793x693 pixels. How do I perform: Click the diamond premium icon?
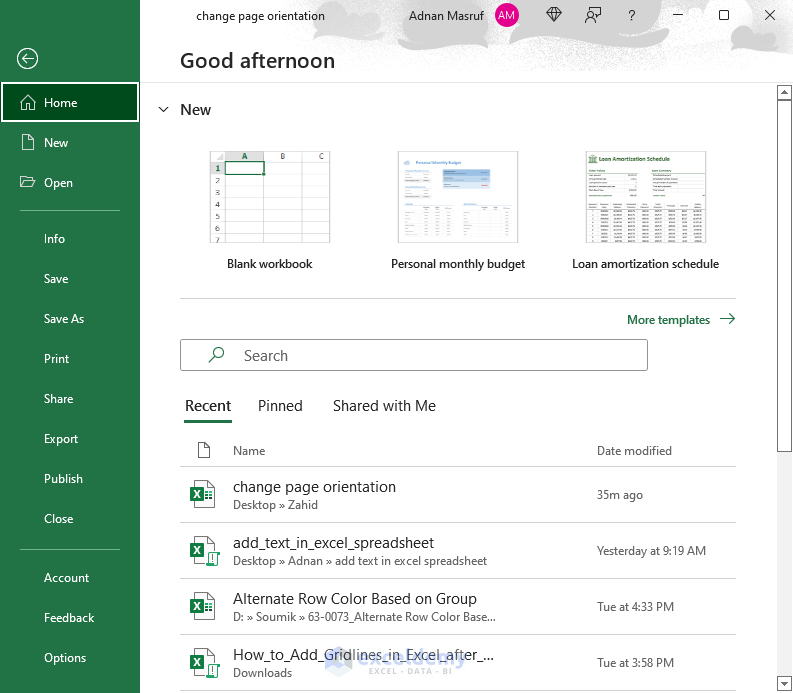554,15
